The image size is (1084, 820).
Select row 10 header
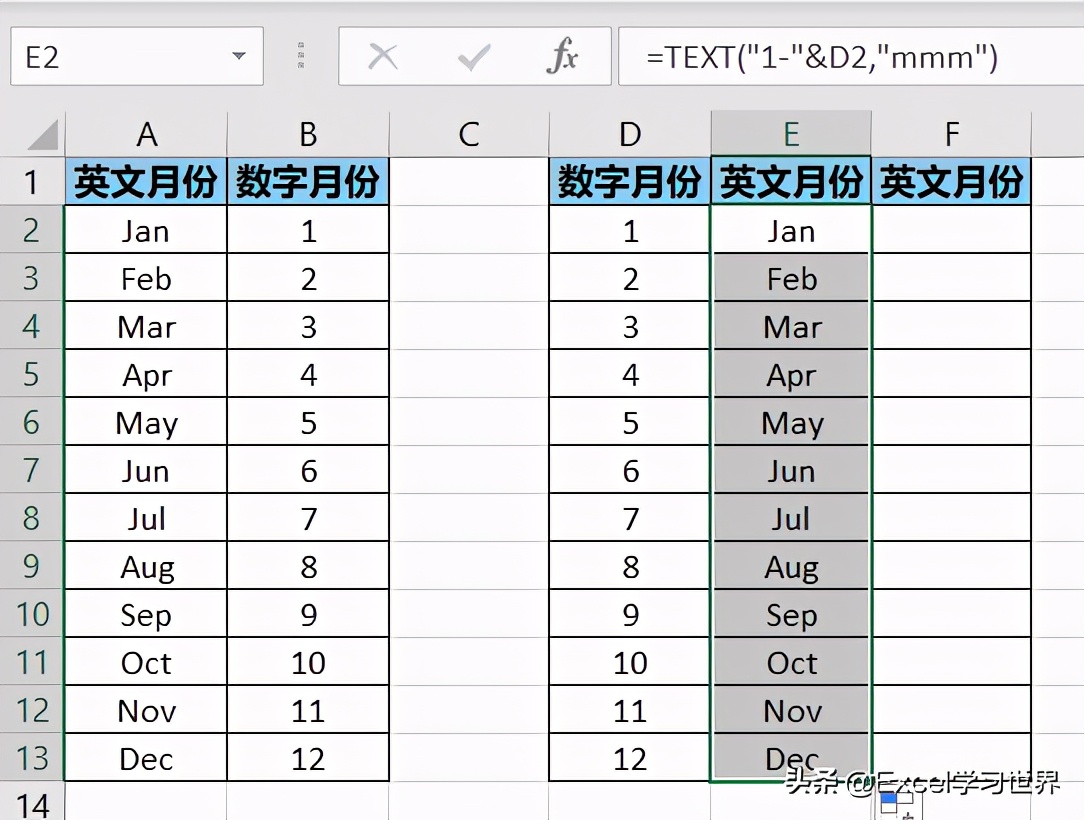[x=32, y=614]
